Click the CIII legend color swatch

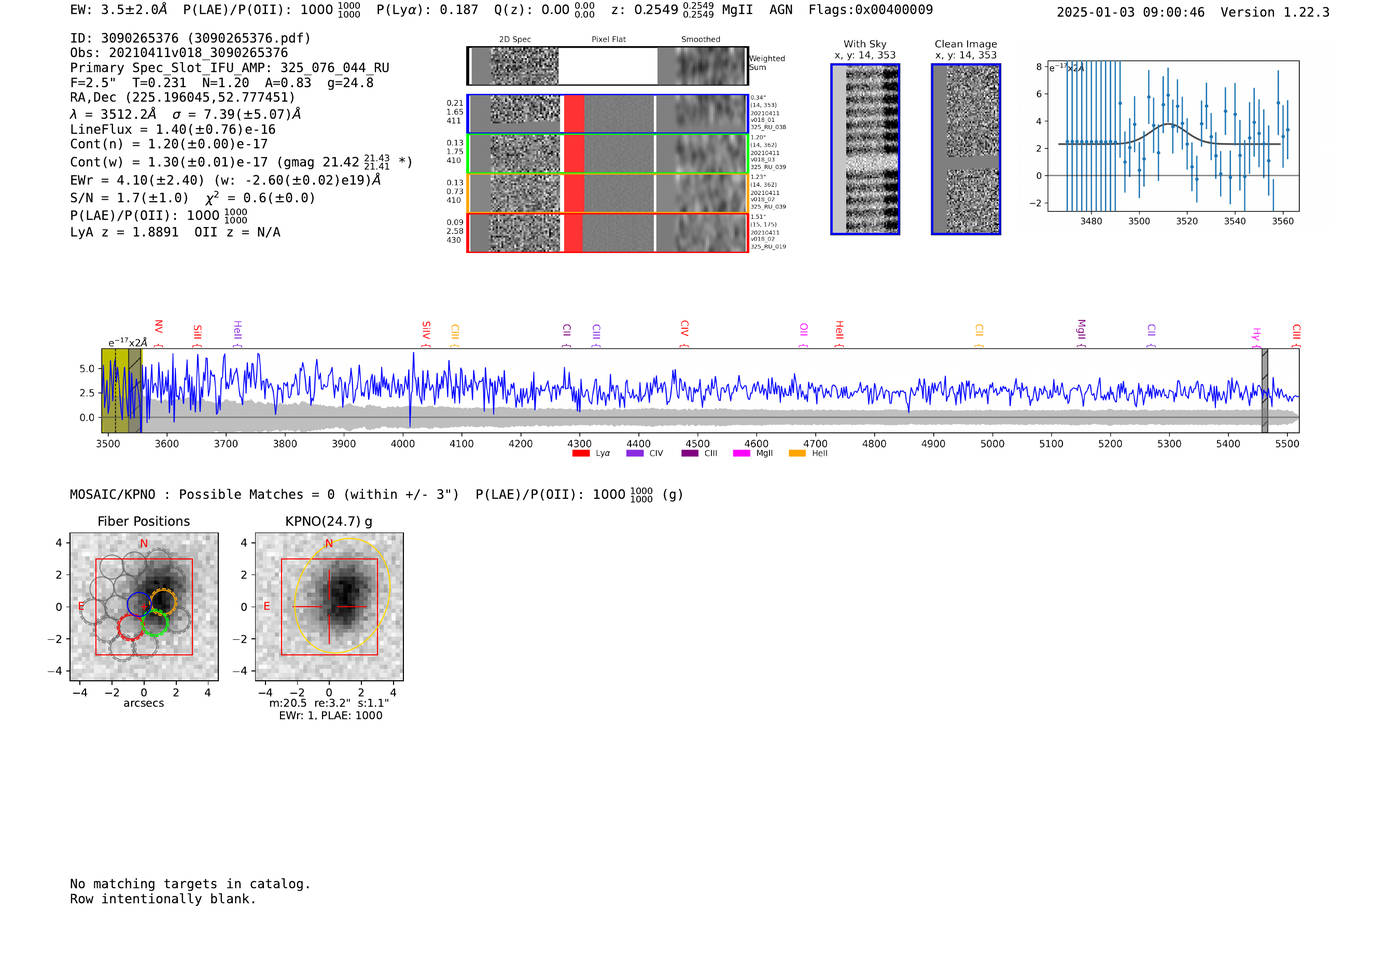pos(689,454)
